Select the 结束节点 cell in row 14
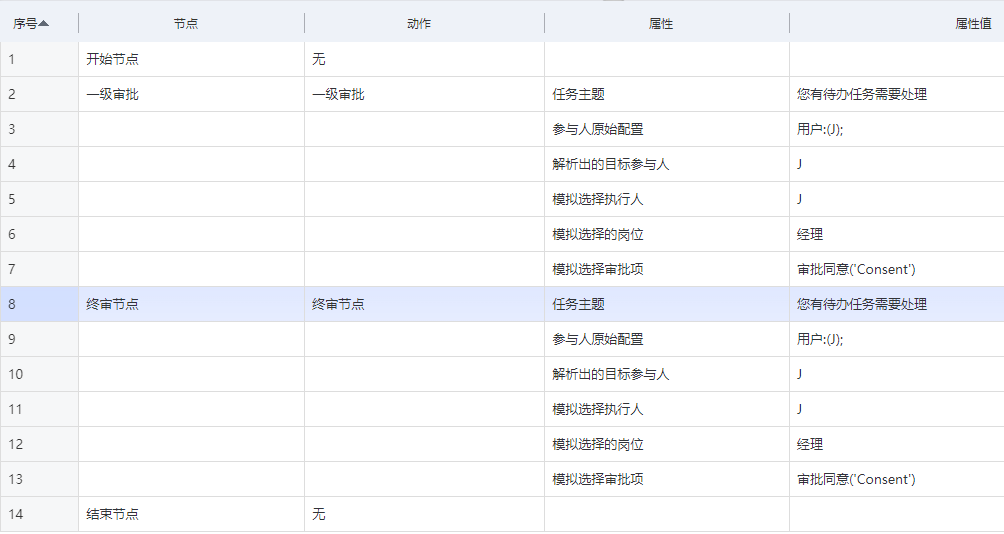This screenshot has width=1004, height=534. pyautogui.click(x=113, y=514)
